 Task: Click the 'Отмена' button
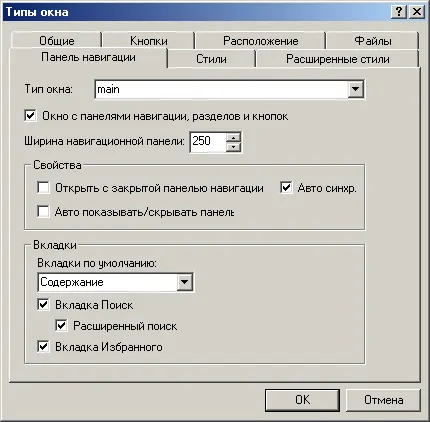(x=383, y=400)
